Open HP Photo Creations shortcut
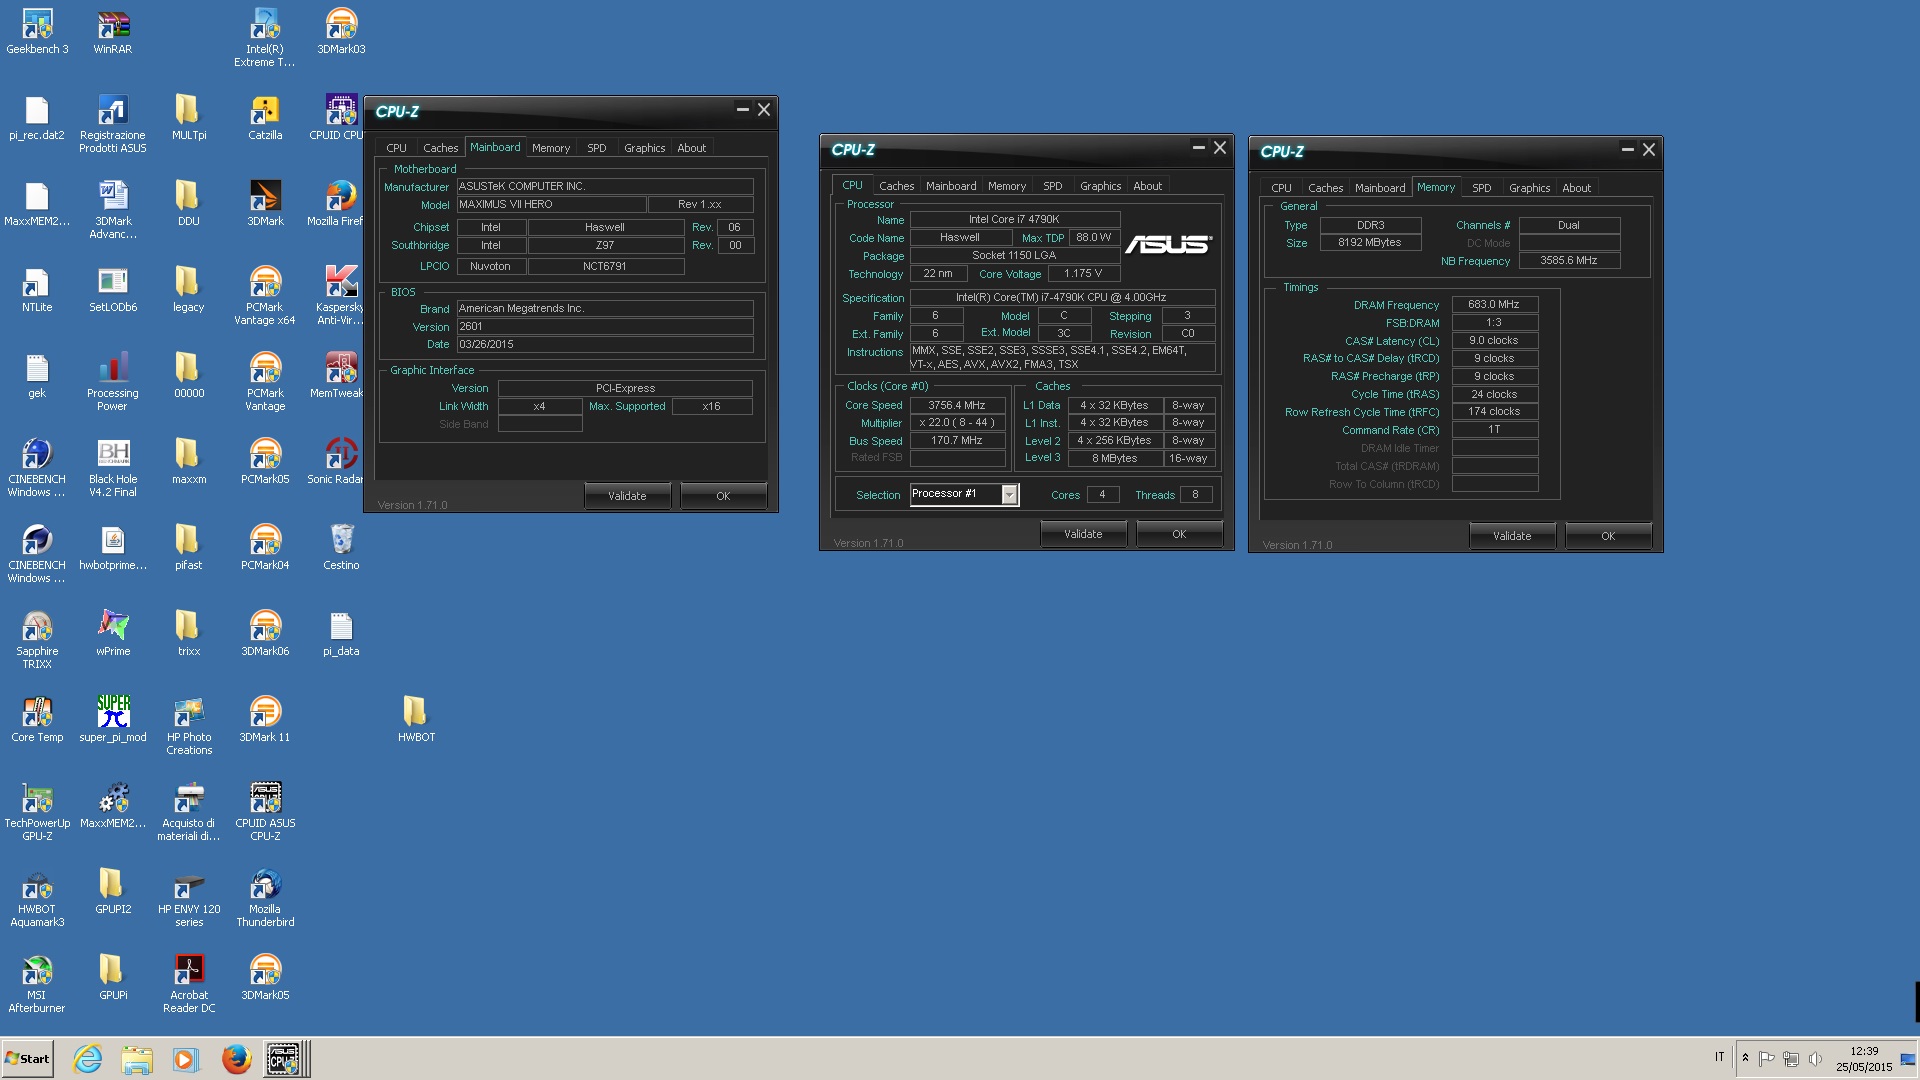 tap(189, 725)
